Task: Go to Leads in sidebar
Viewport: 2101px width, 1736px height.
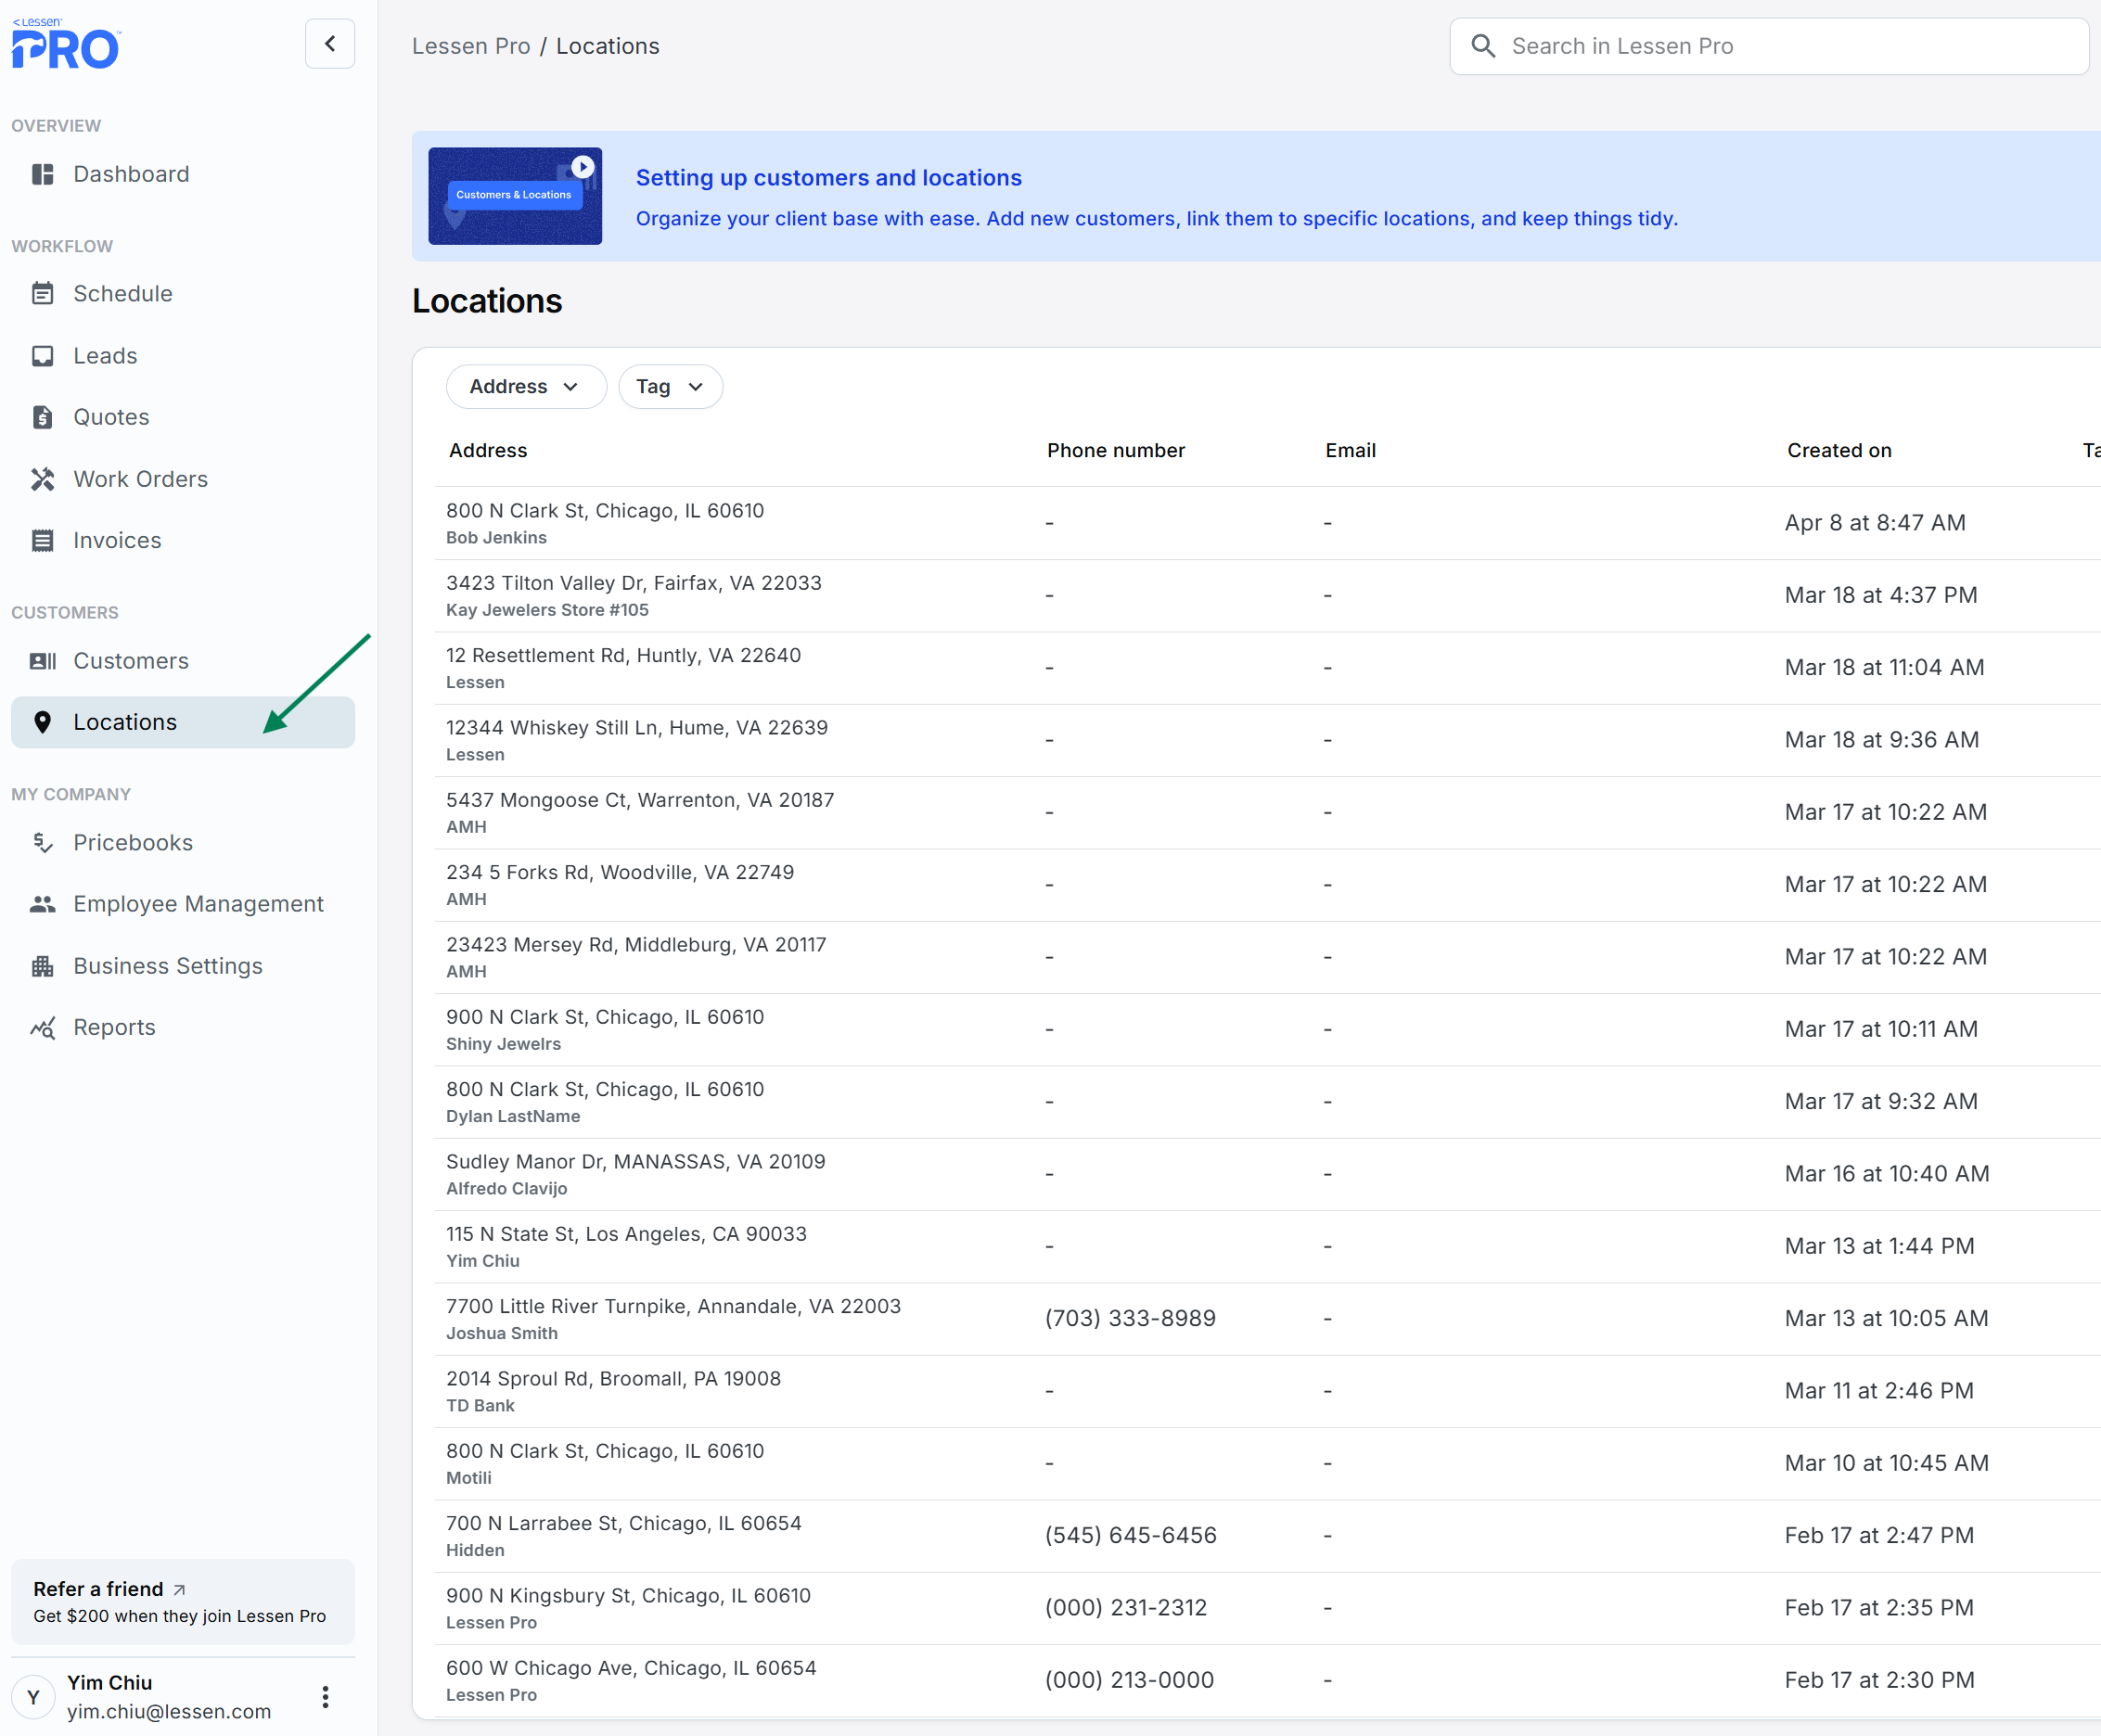Action: 105,356
